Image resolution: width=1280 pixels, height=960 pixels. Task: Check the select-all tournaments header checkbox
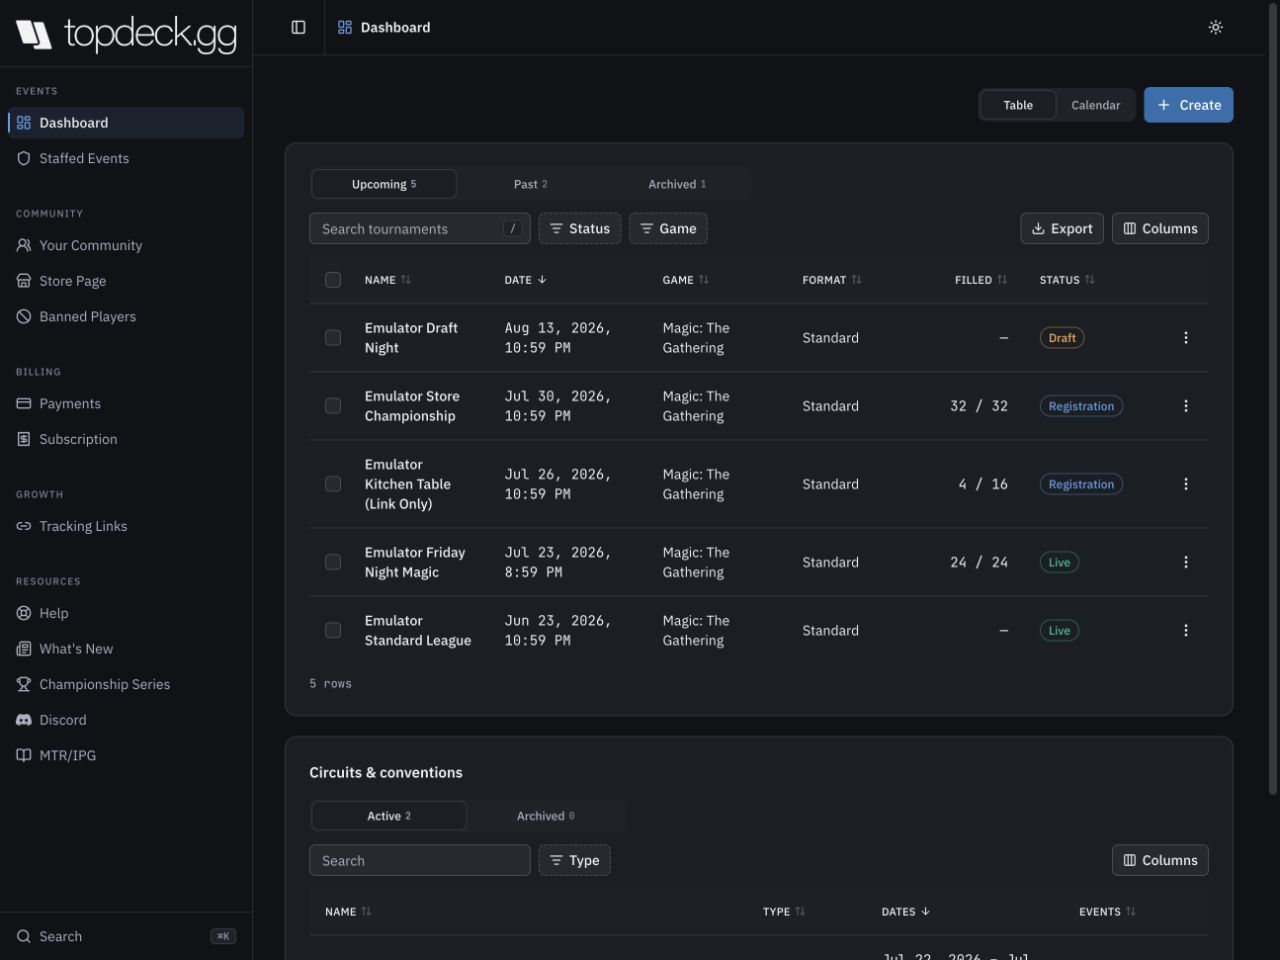[333, 280]
